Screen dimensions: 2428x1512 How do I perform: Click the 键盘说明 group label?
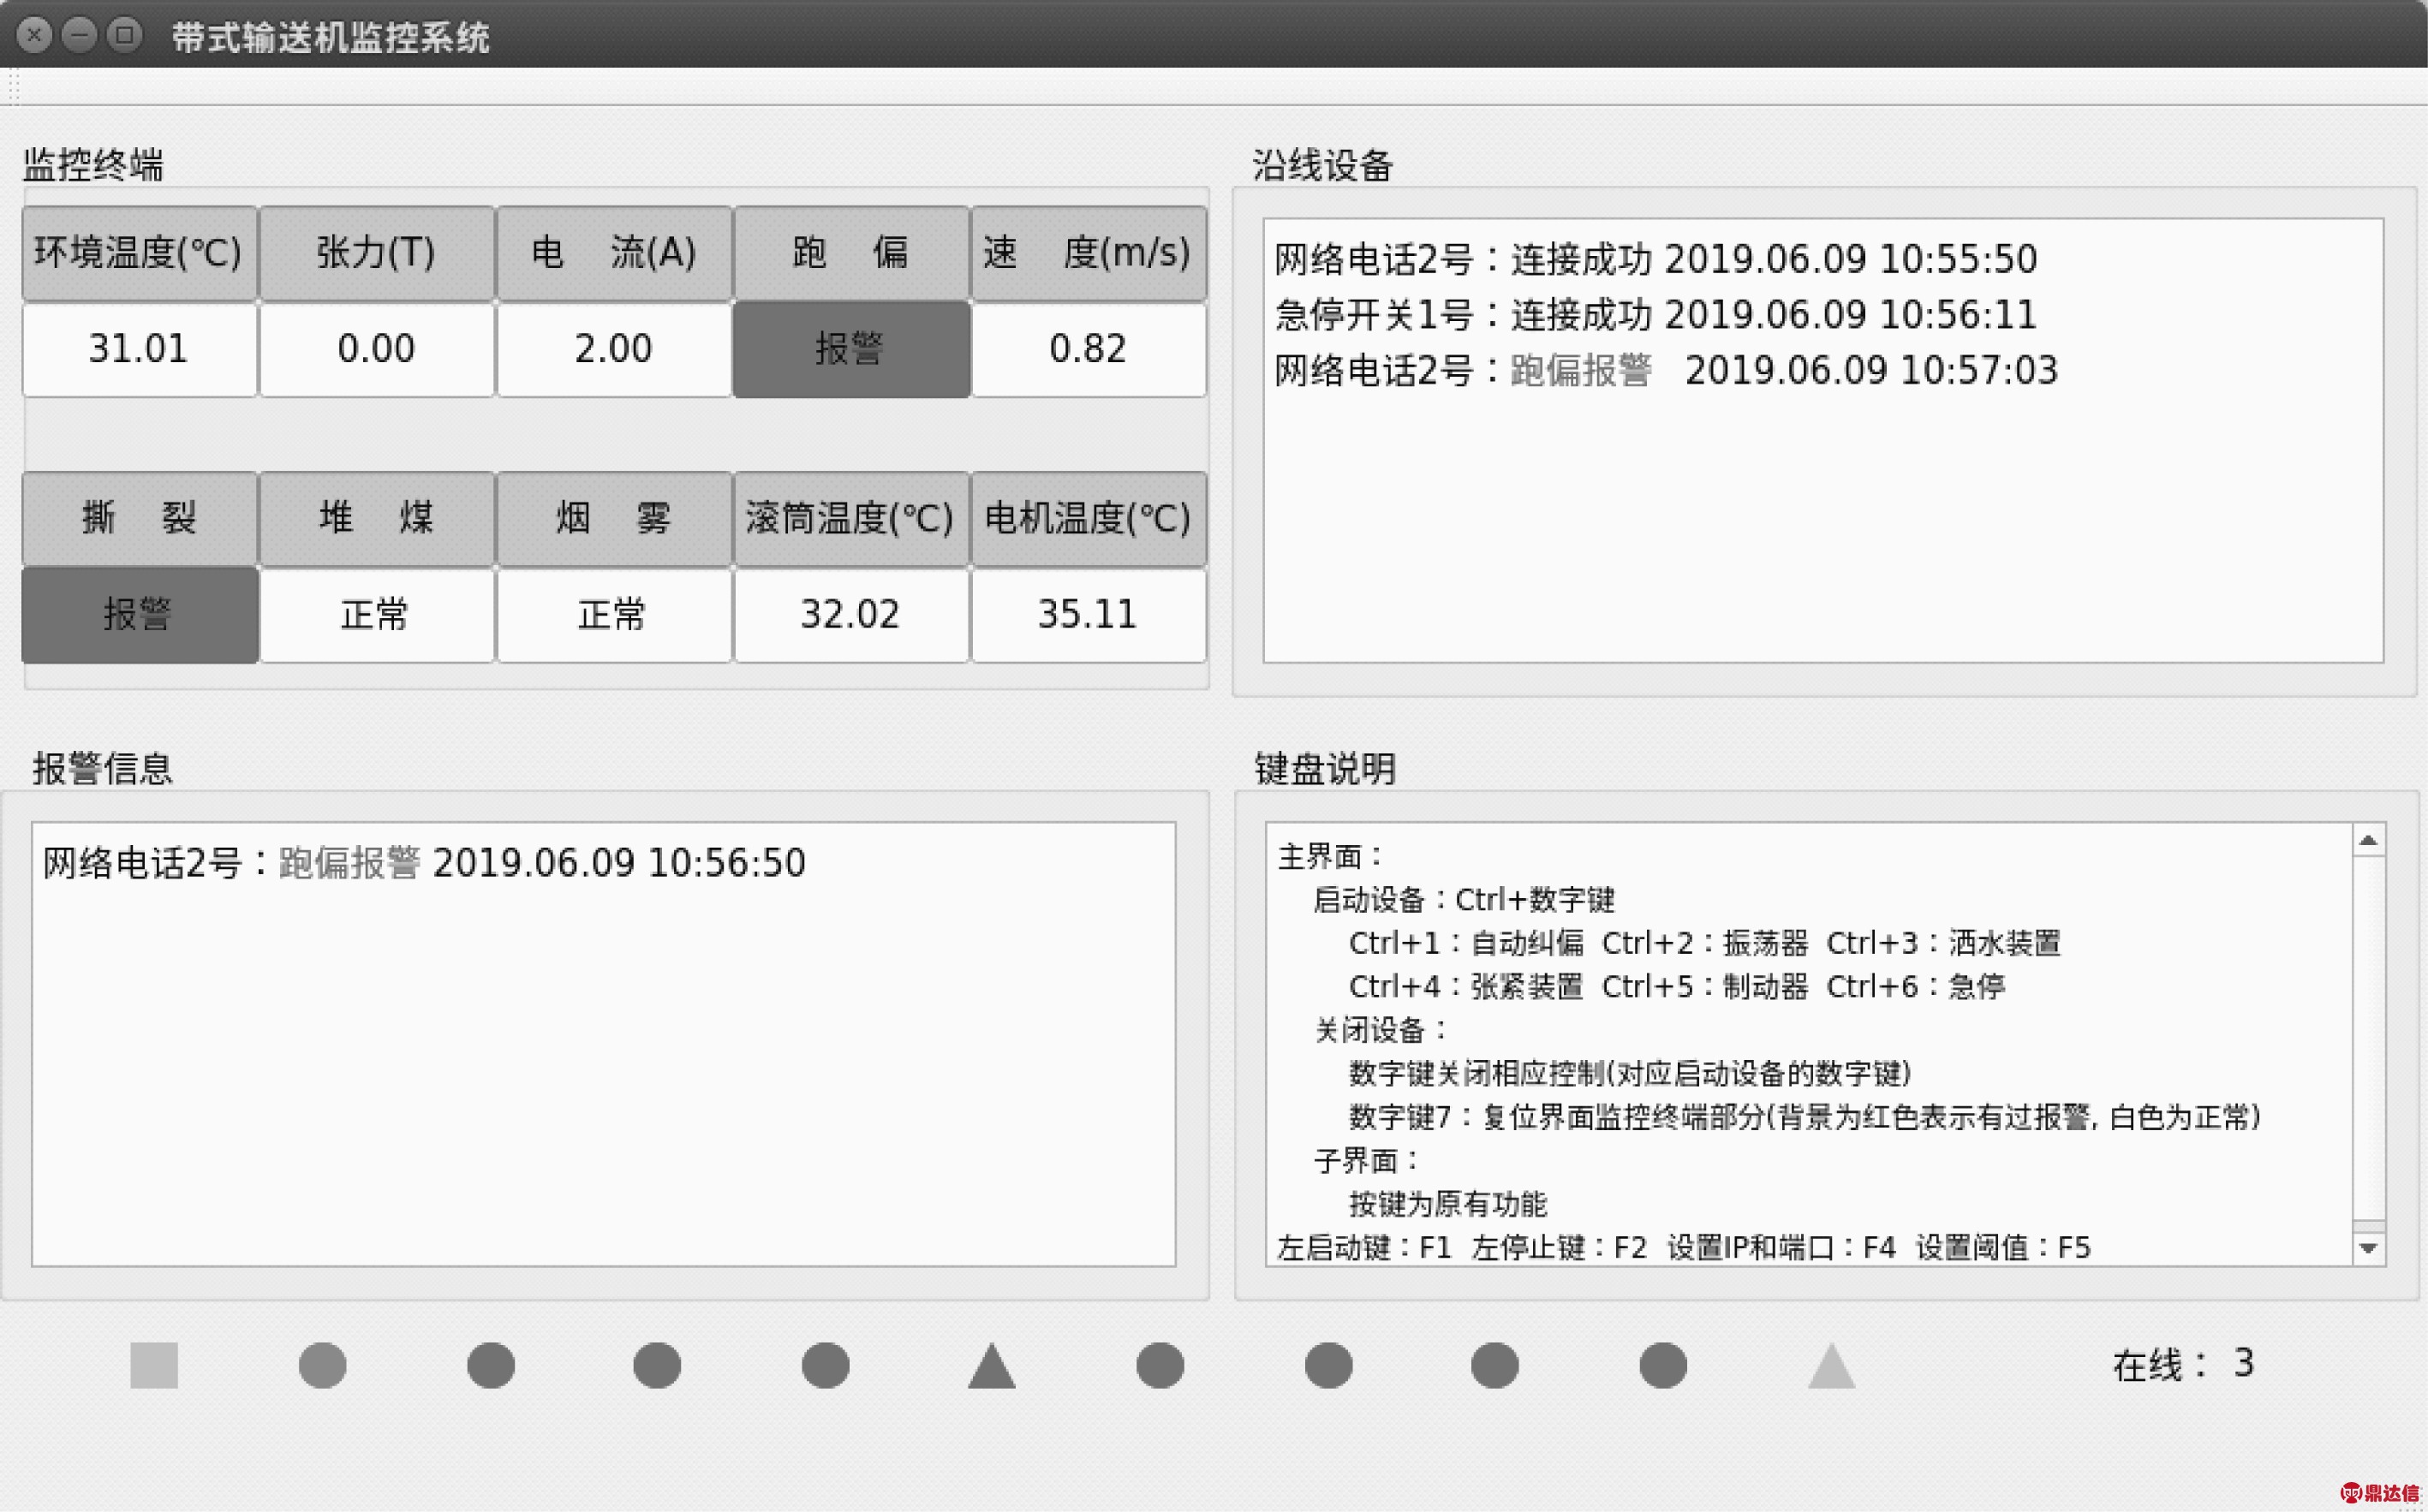1325,769
